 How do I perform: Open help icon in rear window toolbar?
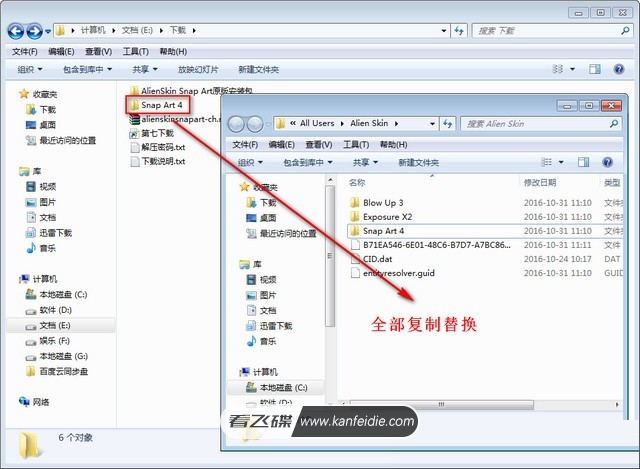point(619,69)
